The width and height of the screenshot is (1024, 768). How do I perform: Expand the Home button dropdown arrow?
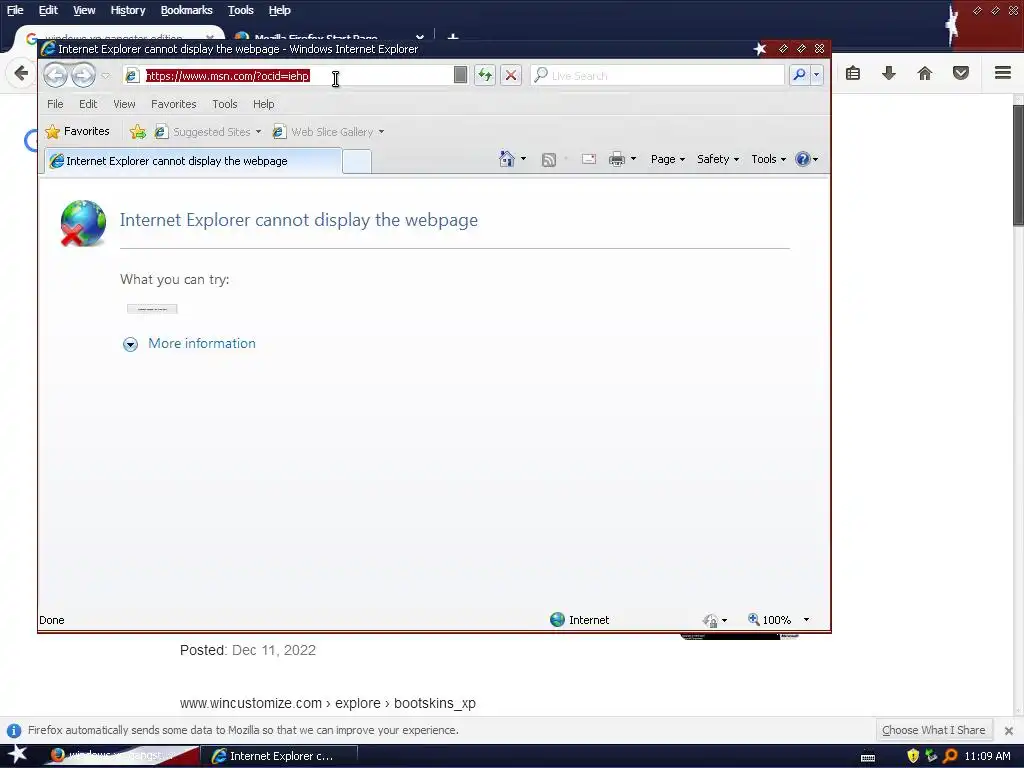[x=523, y=159]
